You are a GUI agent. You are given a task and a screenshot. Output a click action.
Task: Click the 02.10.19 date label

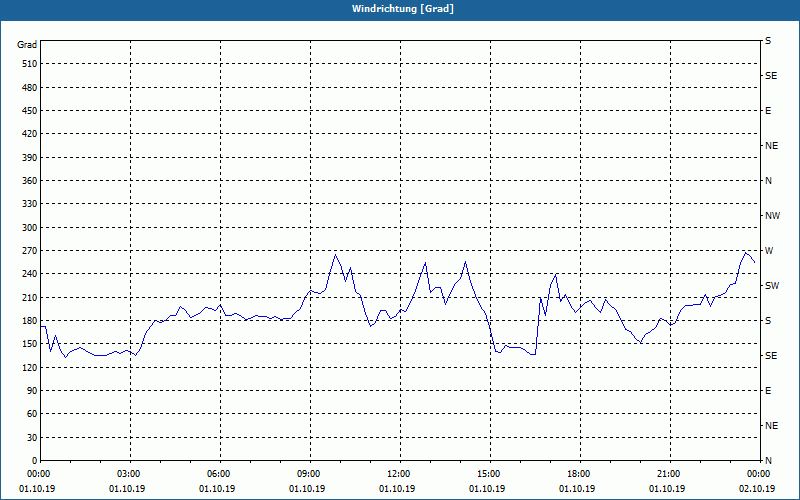[757, 489]
